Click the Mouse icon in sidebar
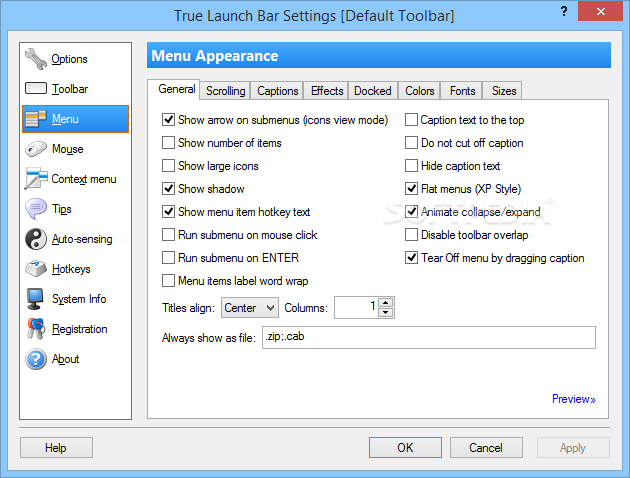The width and height of the screenshot is (630, 478). [x=36, y=149]
